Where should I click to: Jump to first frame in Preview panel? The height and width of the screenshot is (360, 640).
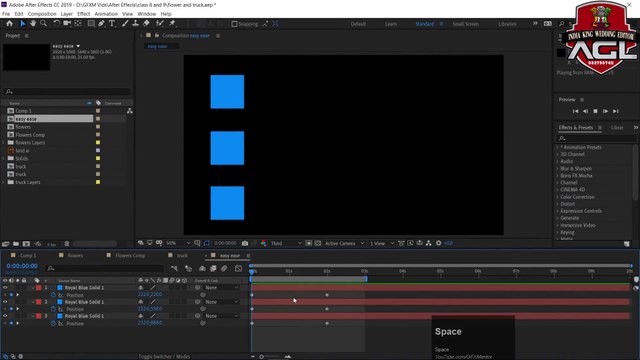click(576, 111)
